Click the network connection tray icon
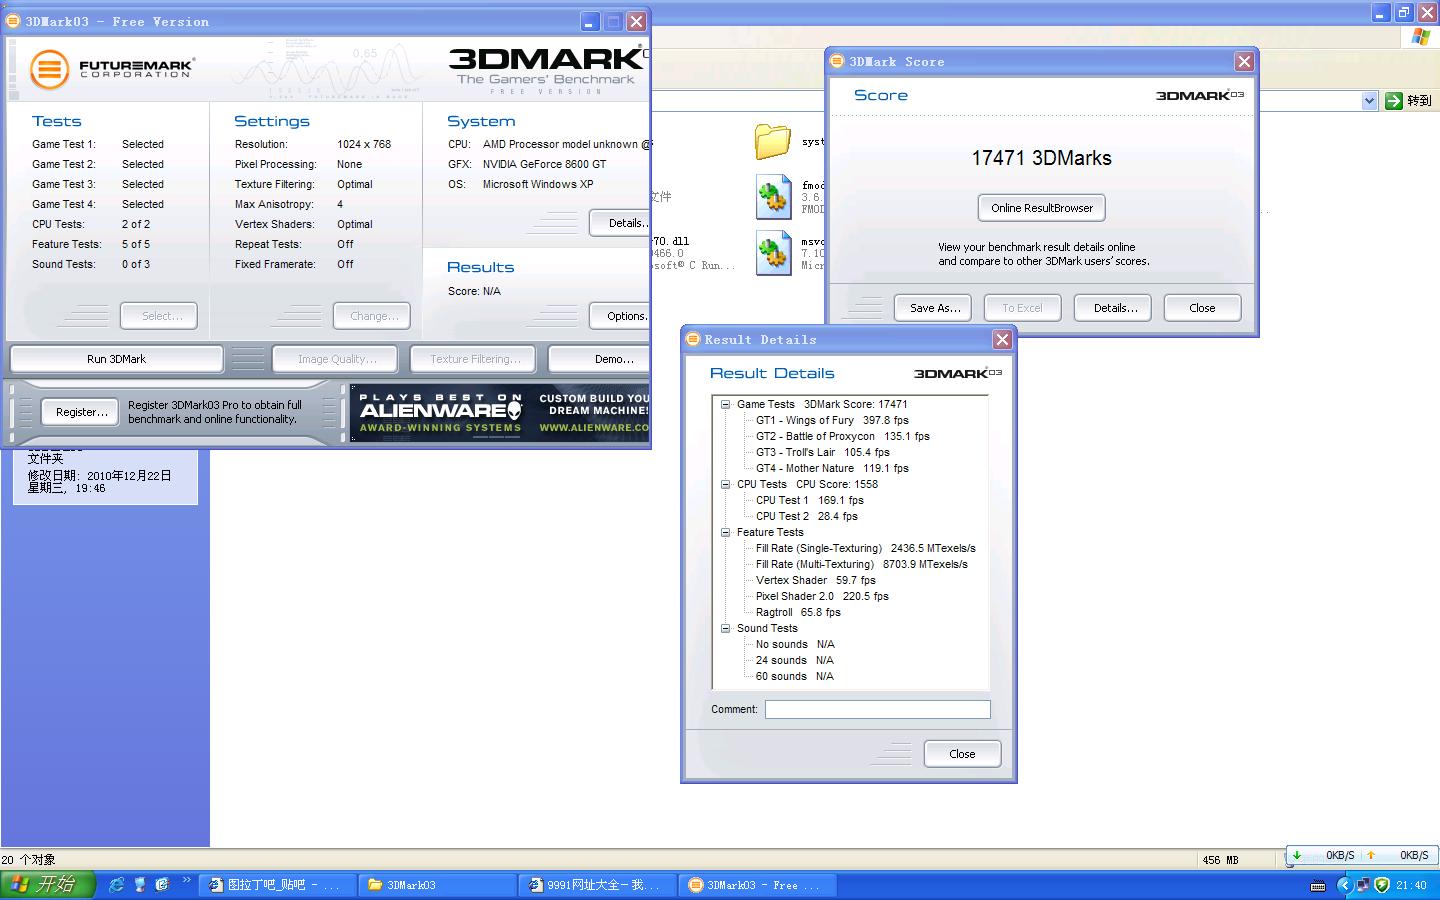Image resolution: width=1440 pixels, height=900 pixels. pyautogui.click(x=1362, y=885)
